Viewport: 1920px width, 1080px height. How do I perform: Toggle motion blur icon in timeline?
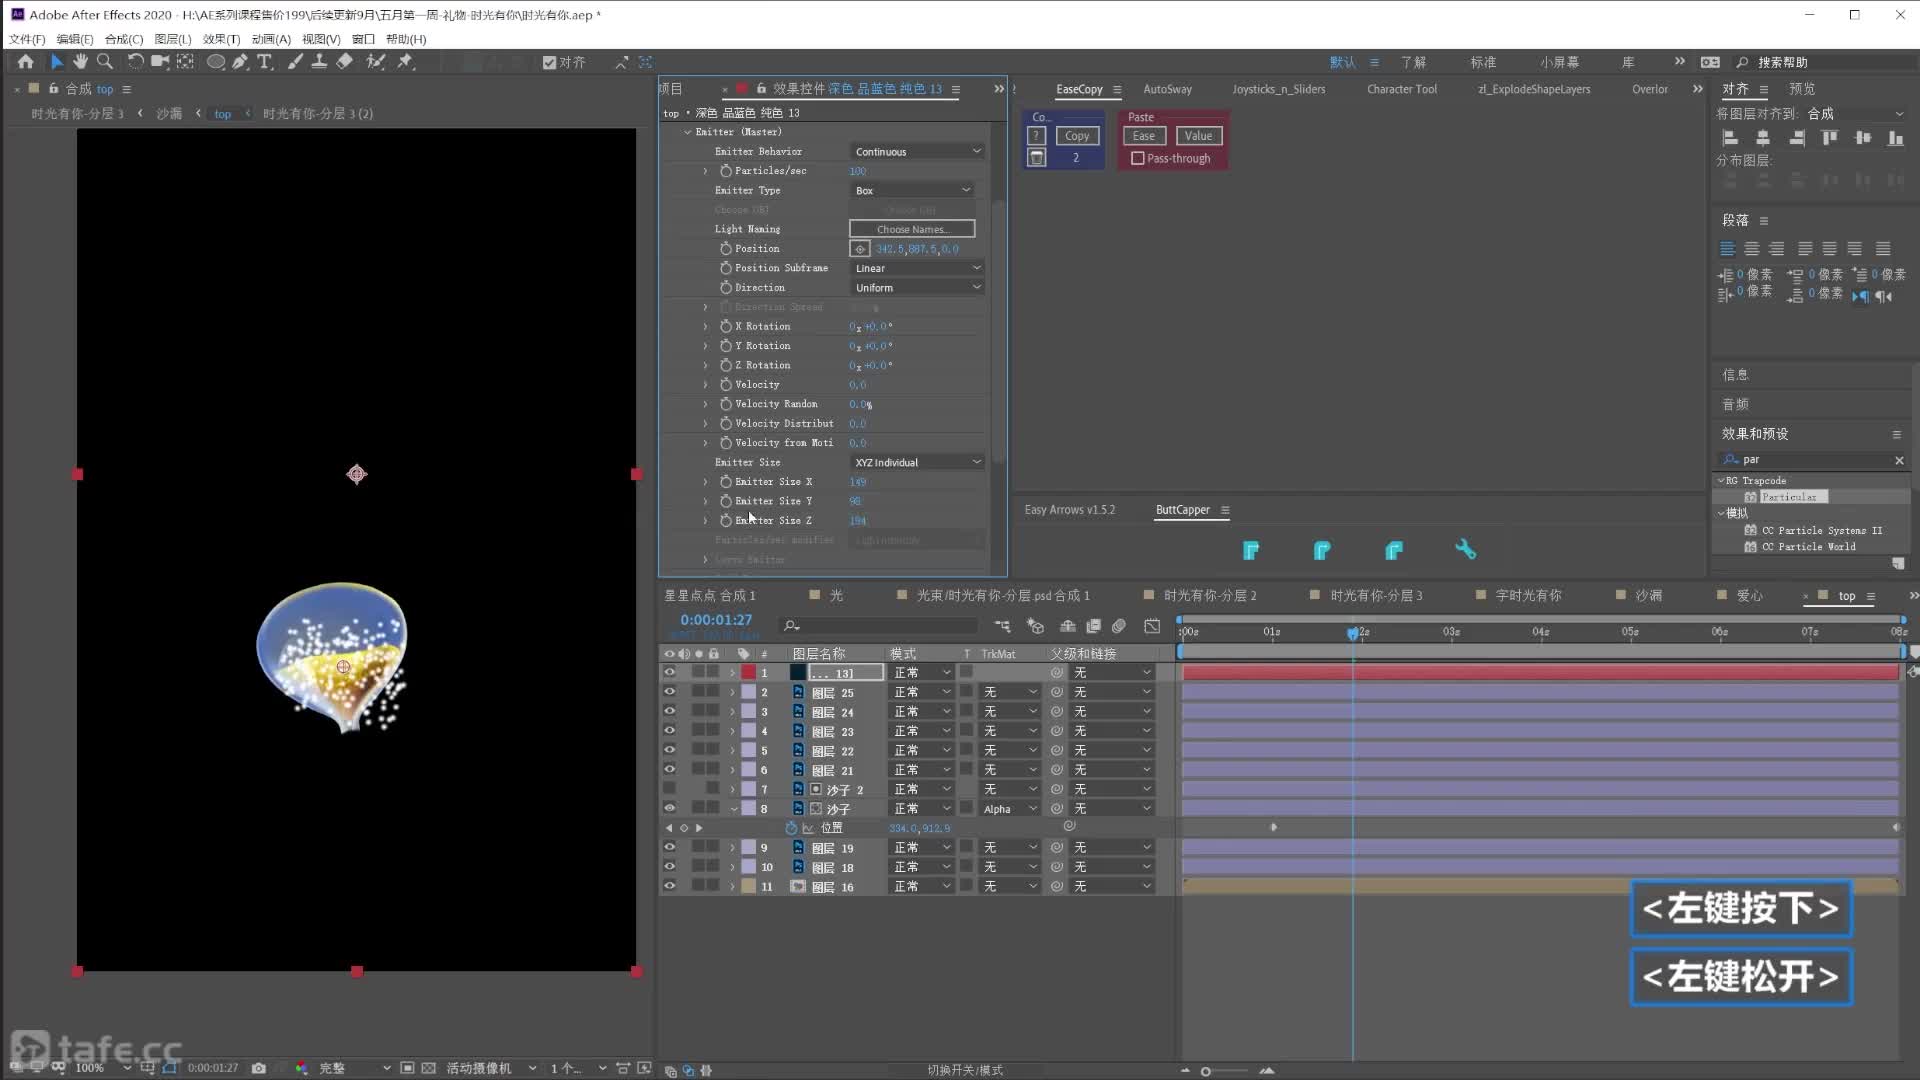click(1119, 626)
